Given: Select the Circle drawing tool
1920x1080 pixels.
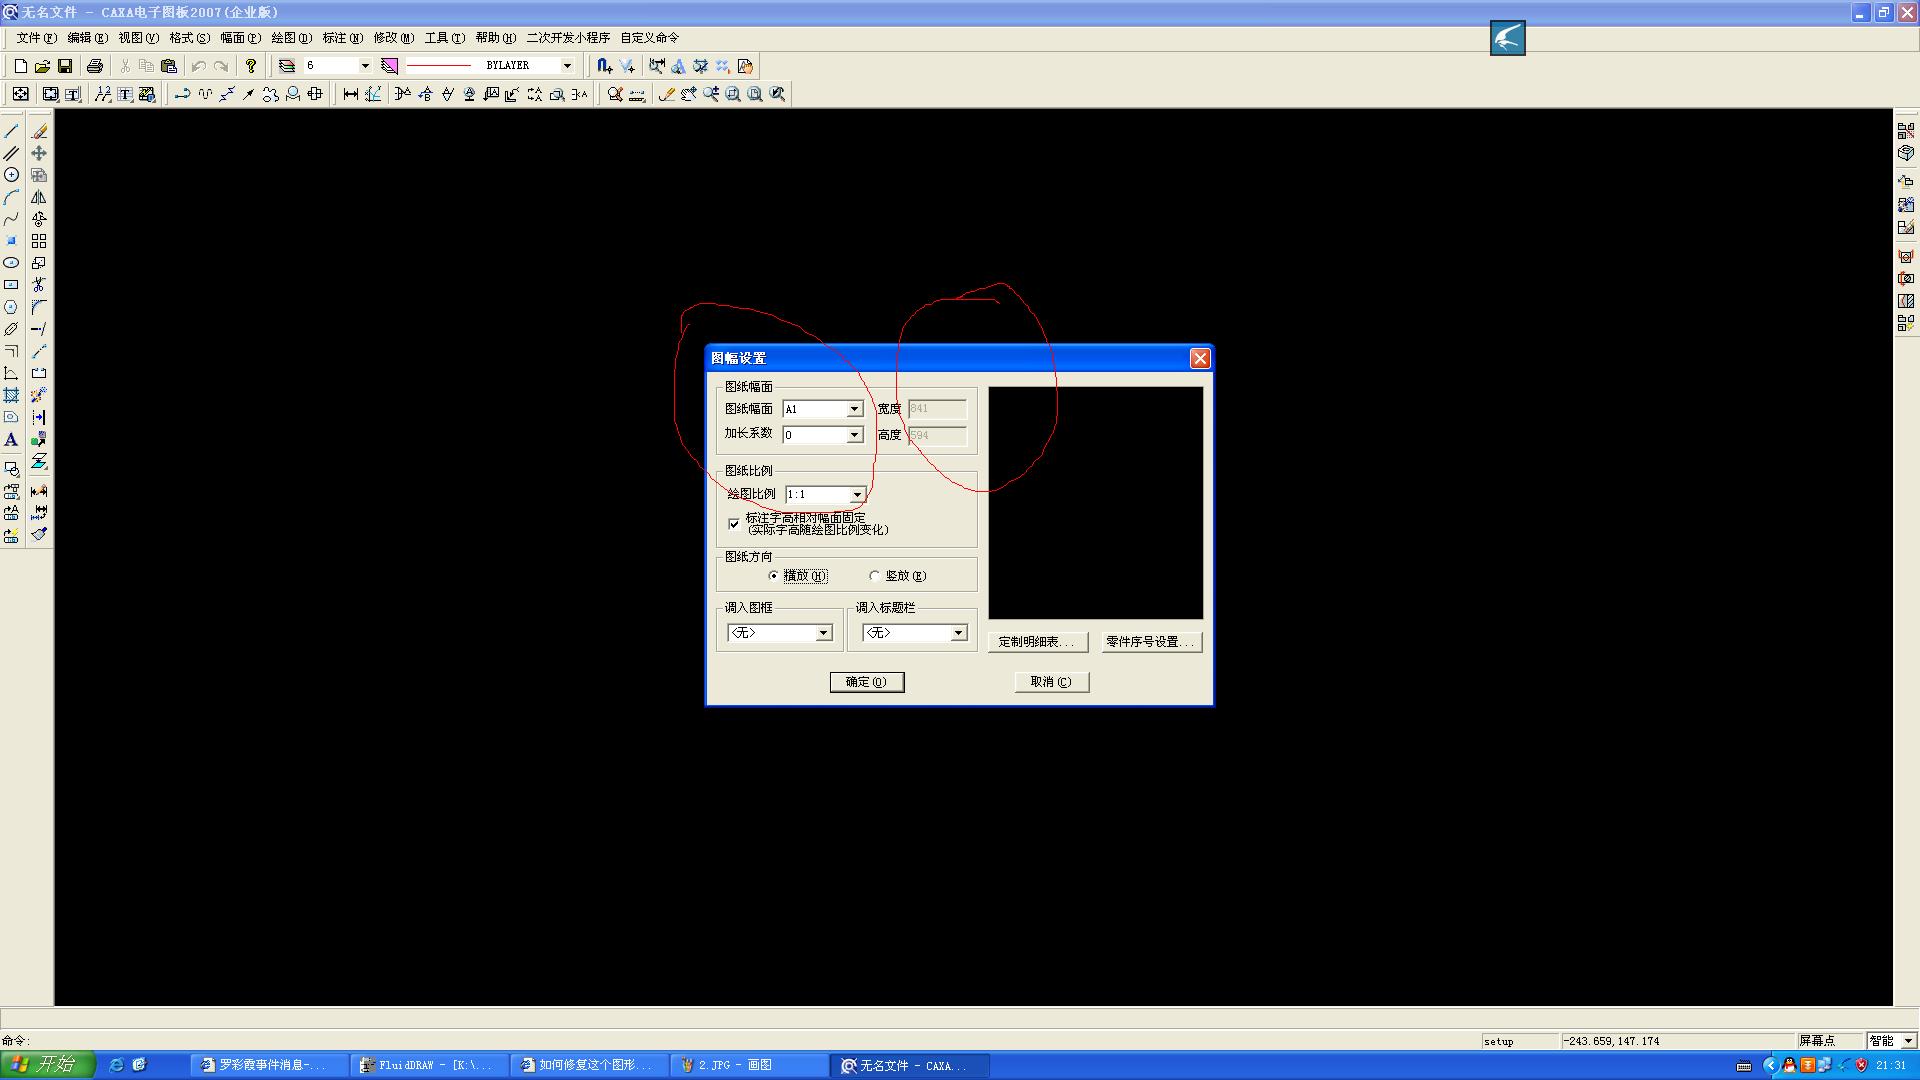Looking at the screenshot, I should click(12, 175).
